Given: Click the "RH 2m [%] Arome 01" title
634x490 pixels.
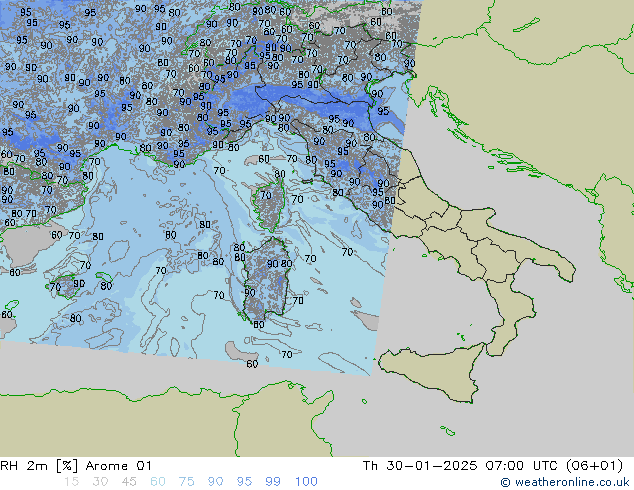Looking at the screenshot, I should pyautogui.click(x=76, y=466).
